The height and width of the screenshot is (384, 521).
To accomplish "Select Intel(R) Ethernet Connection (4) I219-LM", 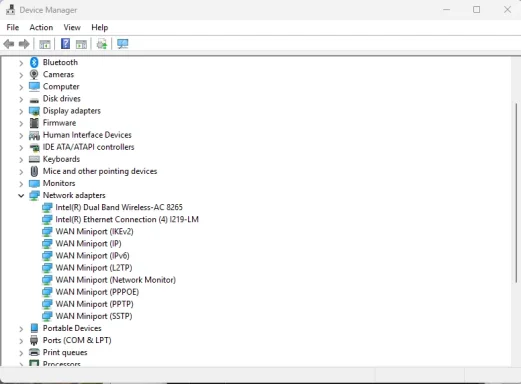I will click(127, 219).
